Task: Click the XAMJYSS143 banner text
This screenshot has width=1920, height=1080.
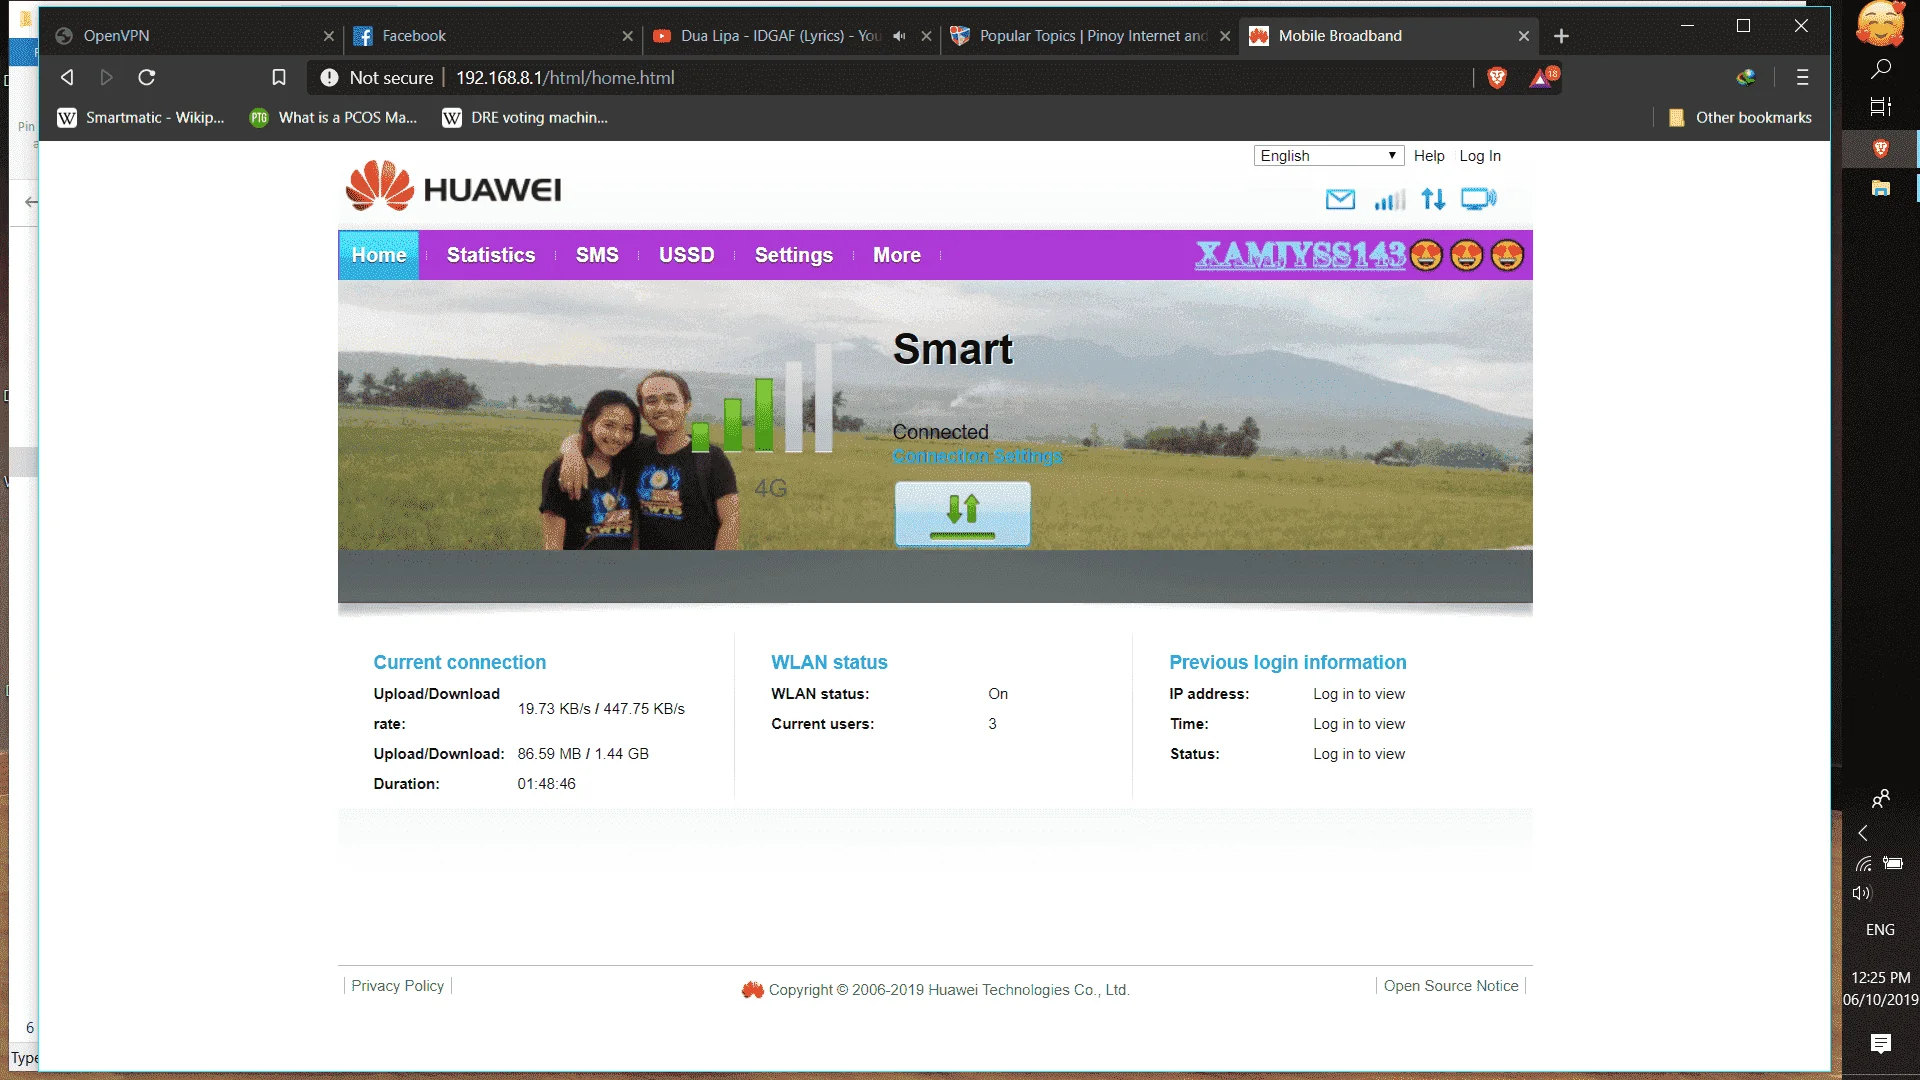Action: (1301, 255)
